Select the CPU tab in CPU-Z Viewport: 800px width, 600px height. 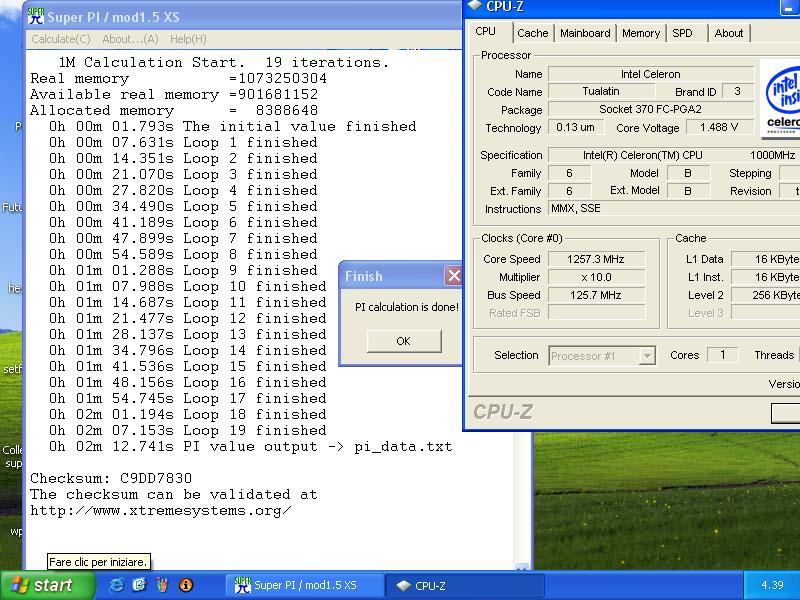tap(486, 32)
